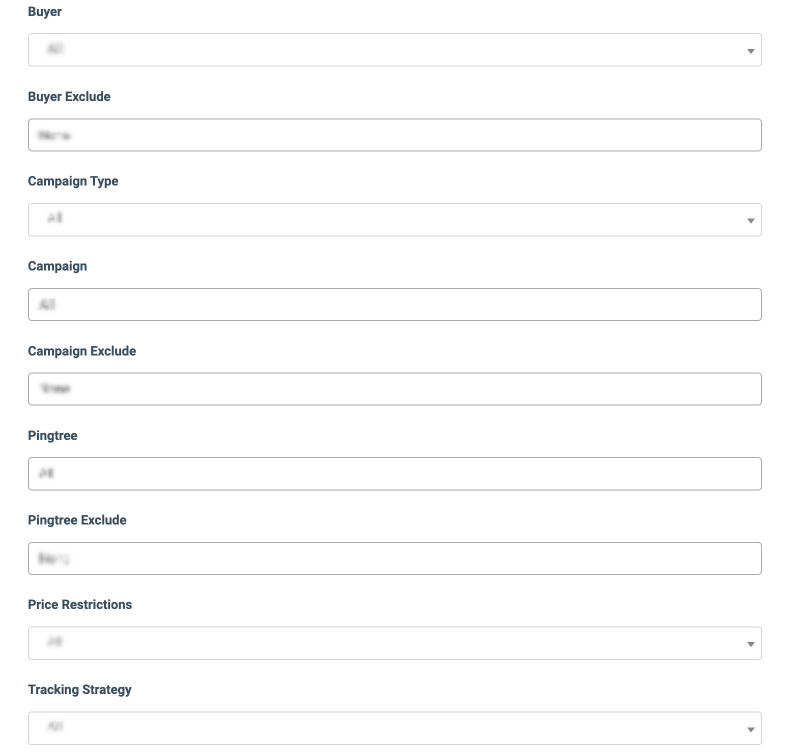
Task: Click the "Tracking Strategy" label text
Action: 80,690
